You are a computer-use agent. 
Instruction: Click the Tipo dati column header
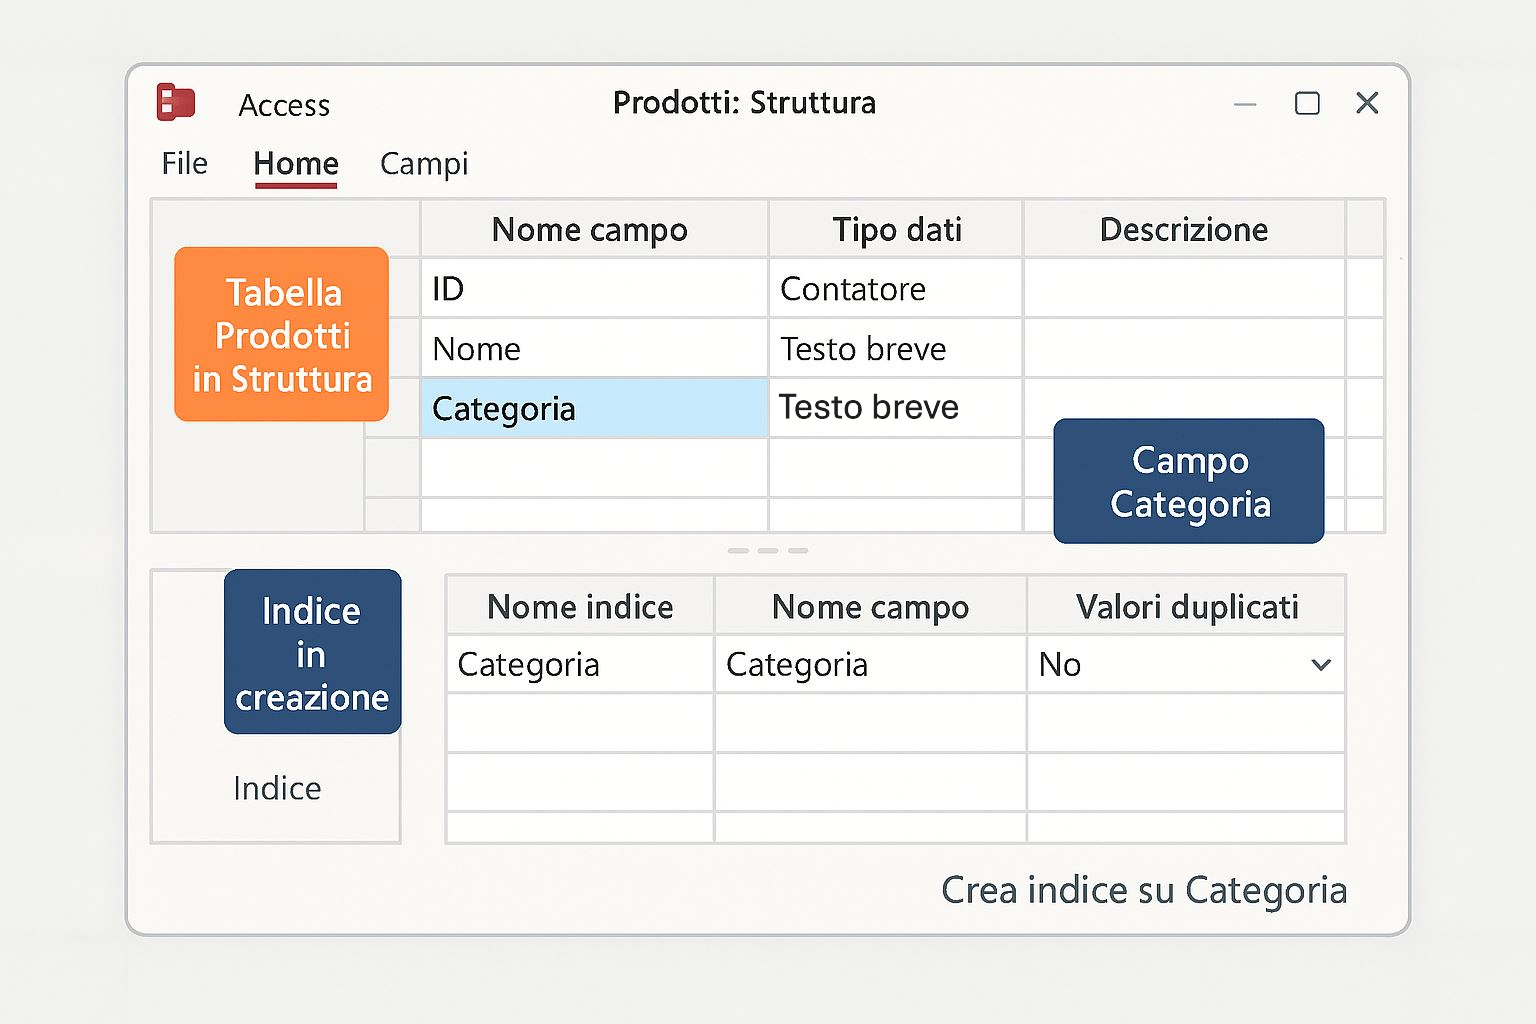click(896, 230)
